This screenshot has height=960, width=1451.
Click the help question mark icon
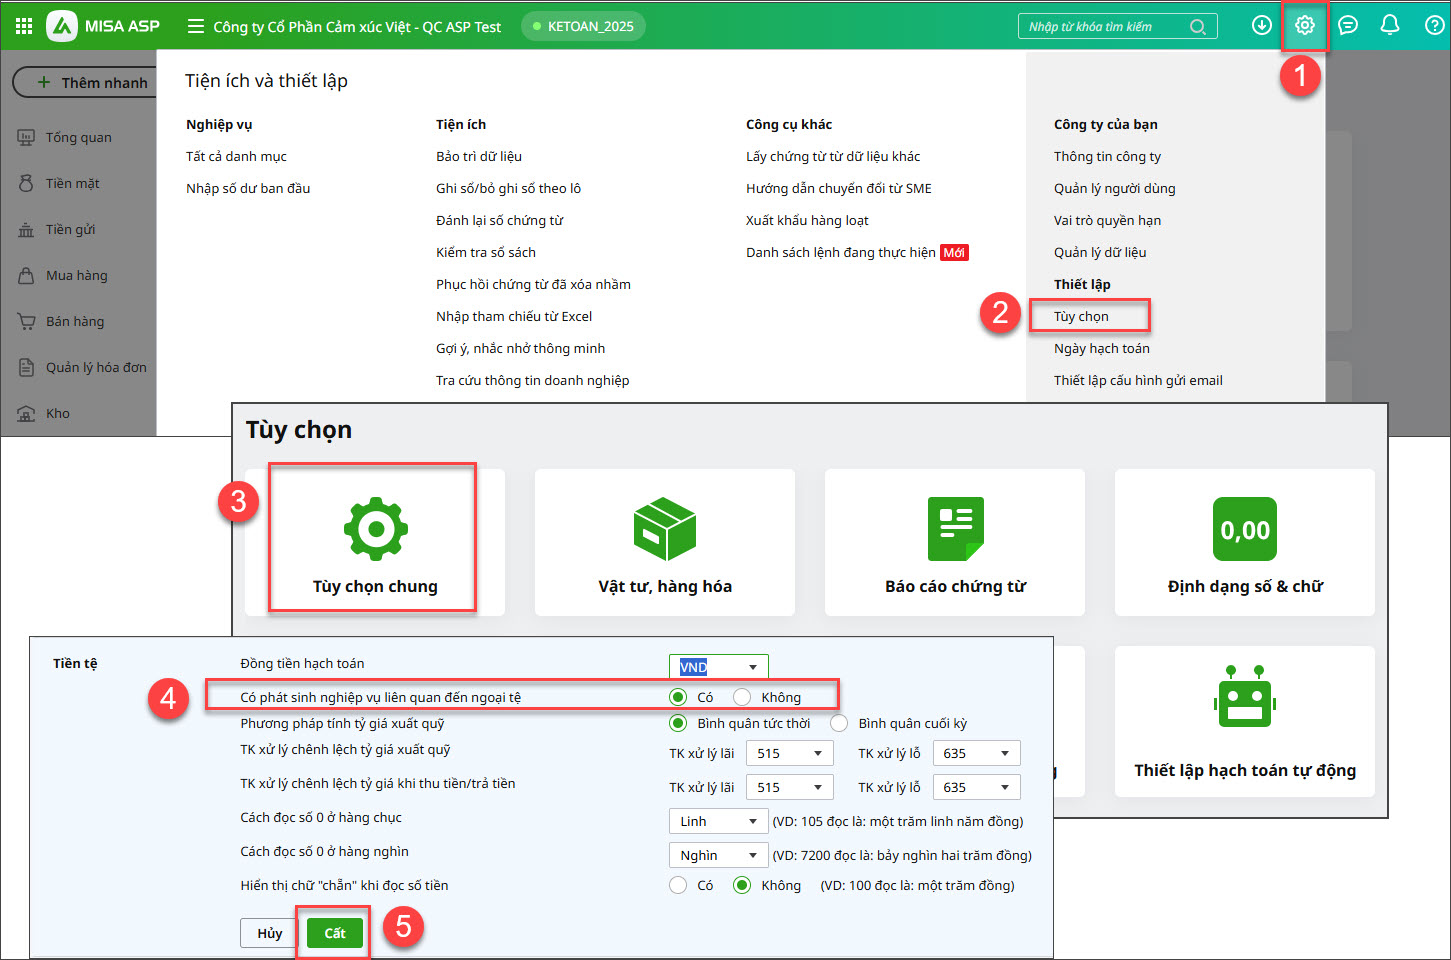pyautogui.click(x=1434, y=26)
